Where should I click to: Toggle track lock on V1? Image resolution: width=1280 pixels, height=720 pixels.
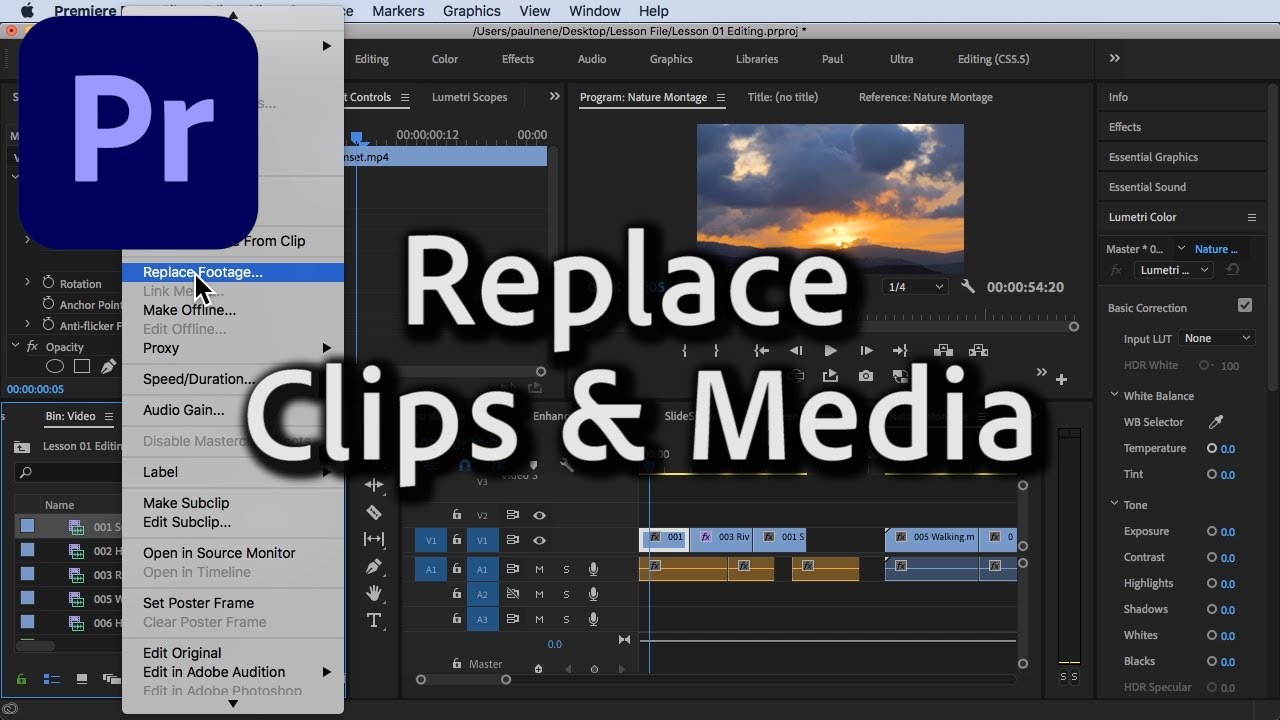(x=457, y=540)
